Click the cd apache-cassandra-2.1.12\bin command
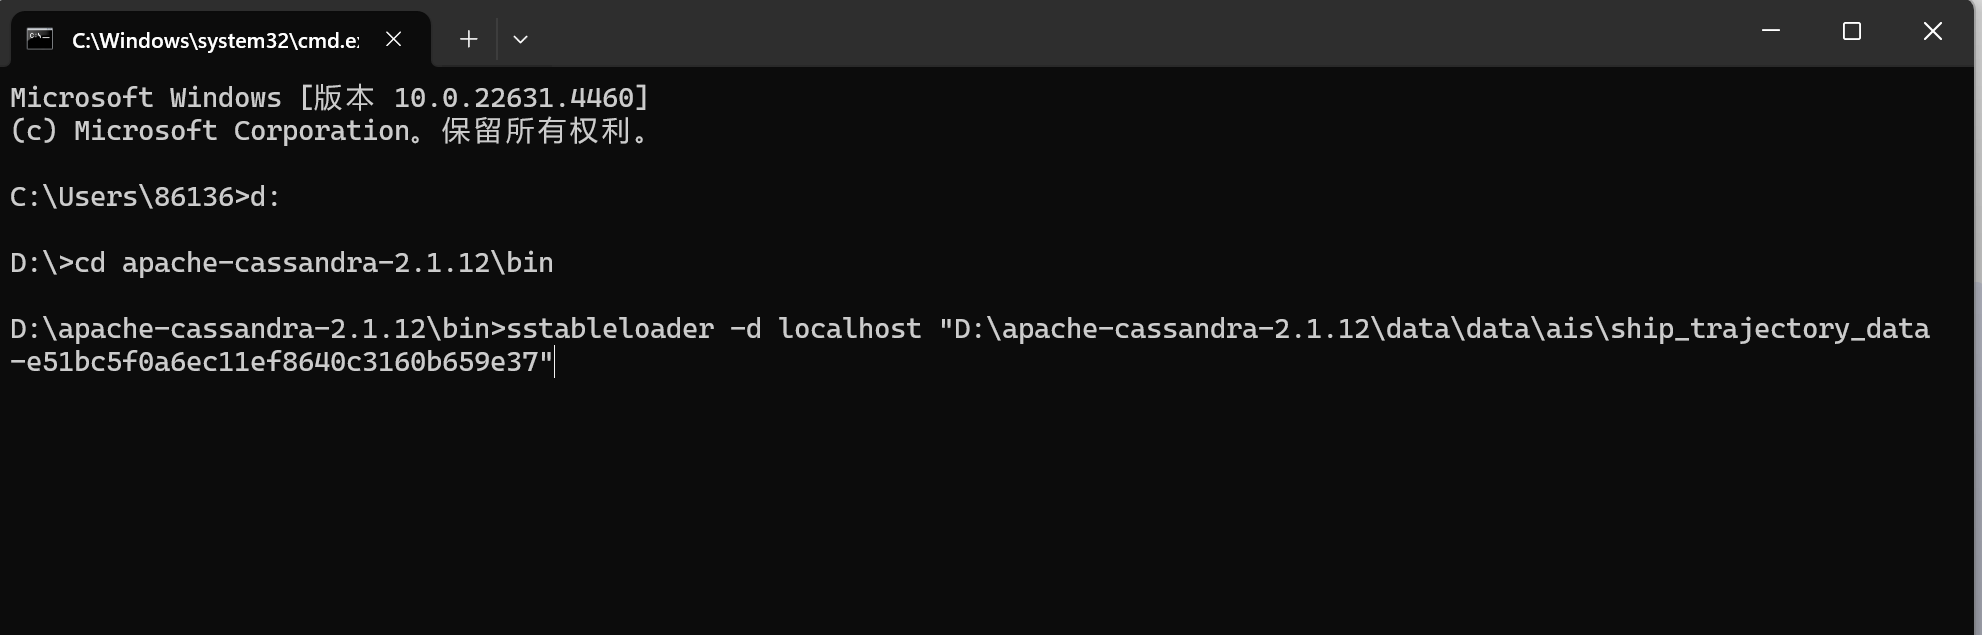The image size is (1982, 635). (314, 263)
